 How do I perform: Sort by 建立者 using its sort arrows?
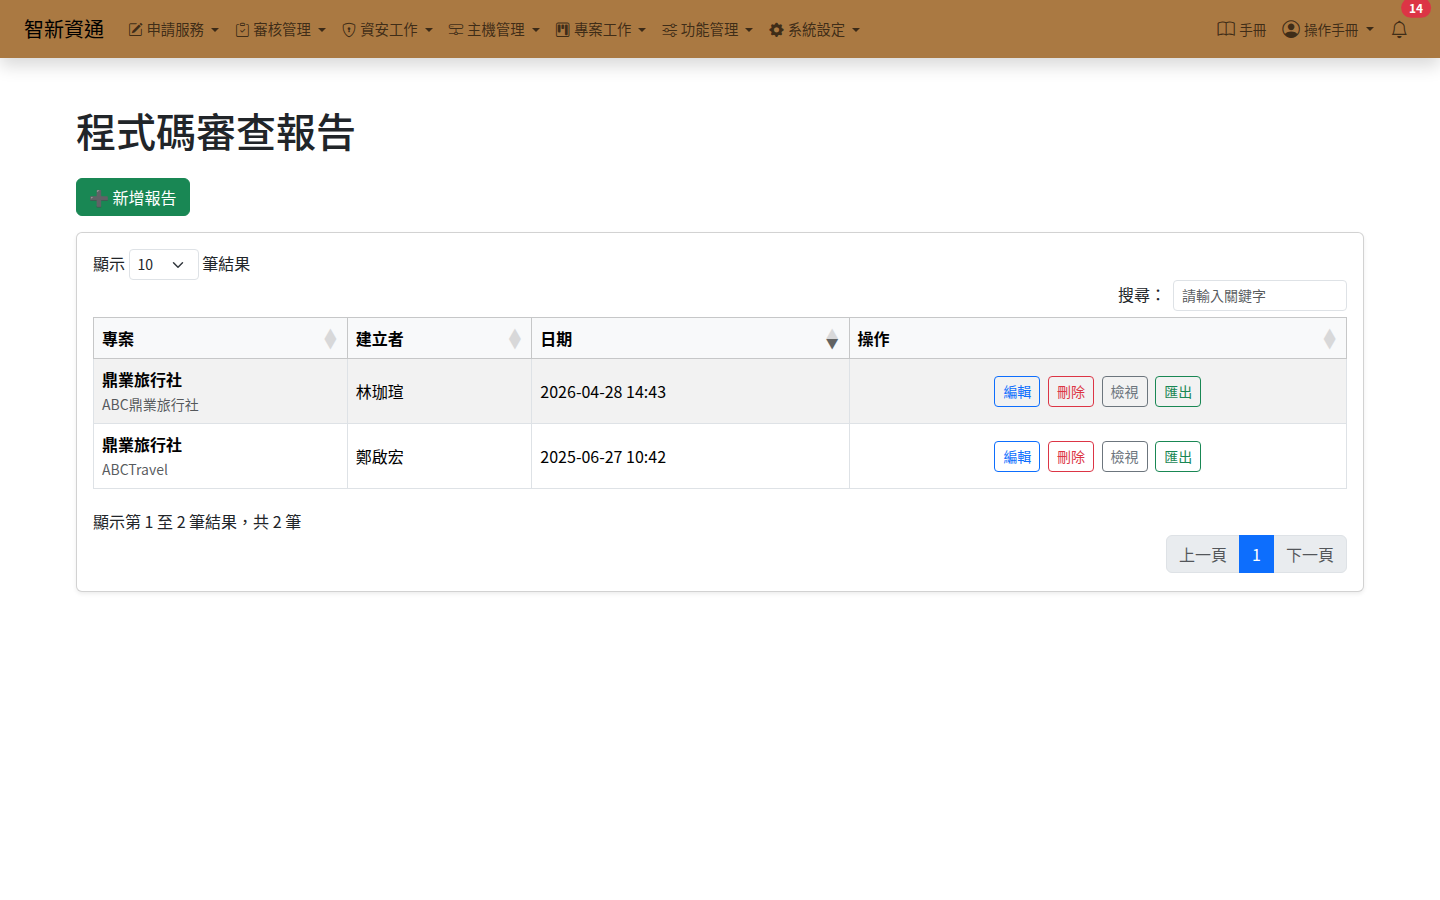tap(515, 339)
